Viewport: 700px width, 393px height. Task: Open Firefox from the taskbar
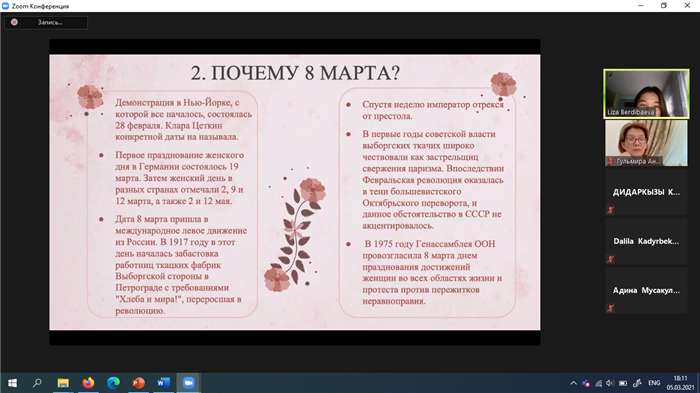tap(88, 383)
